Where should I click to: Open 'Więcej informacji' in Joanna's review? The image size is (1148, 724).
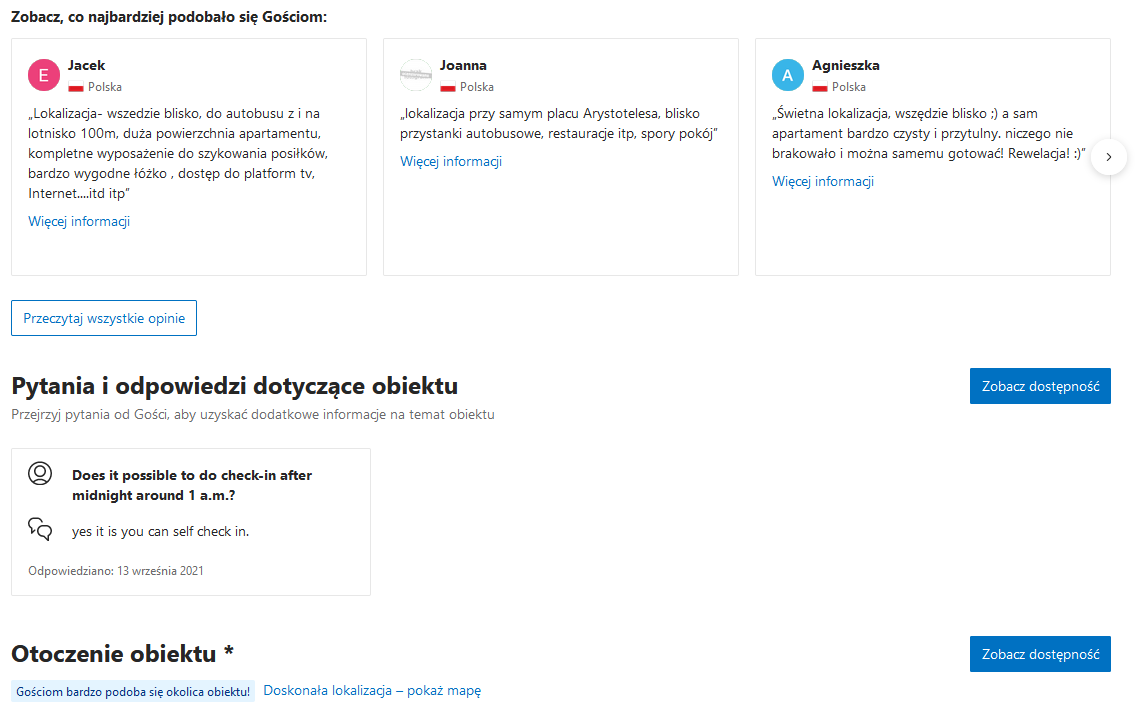tap(451, 161)
